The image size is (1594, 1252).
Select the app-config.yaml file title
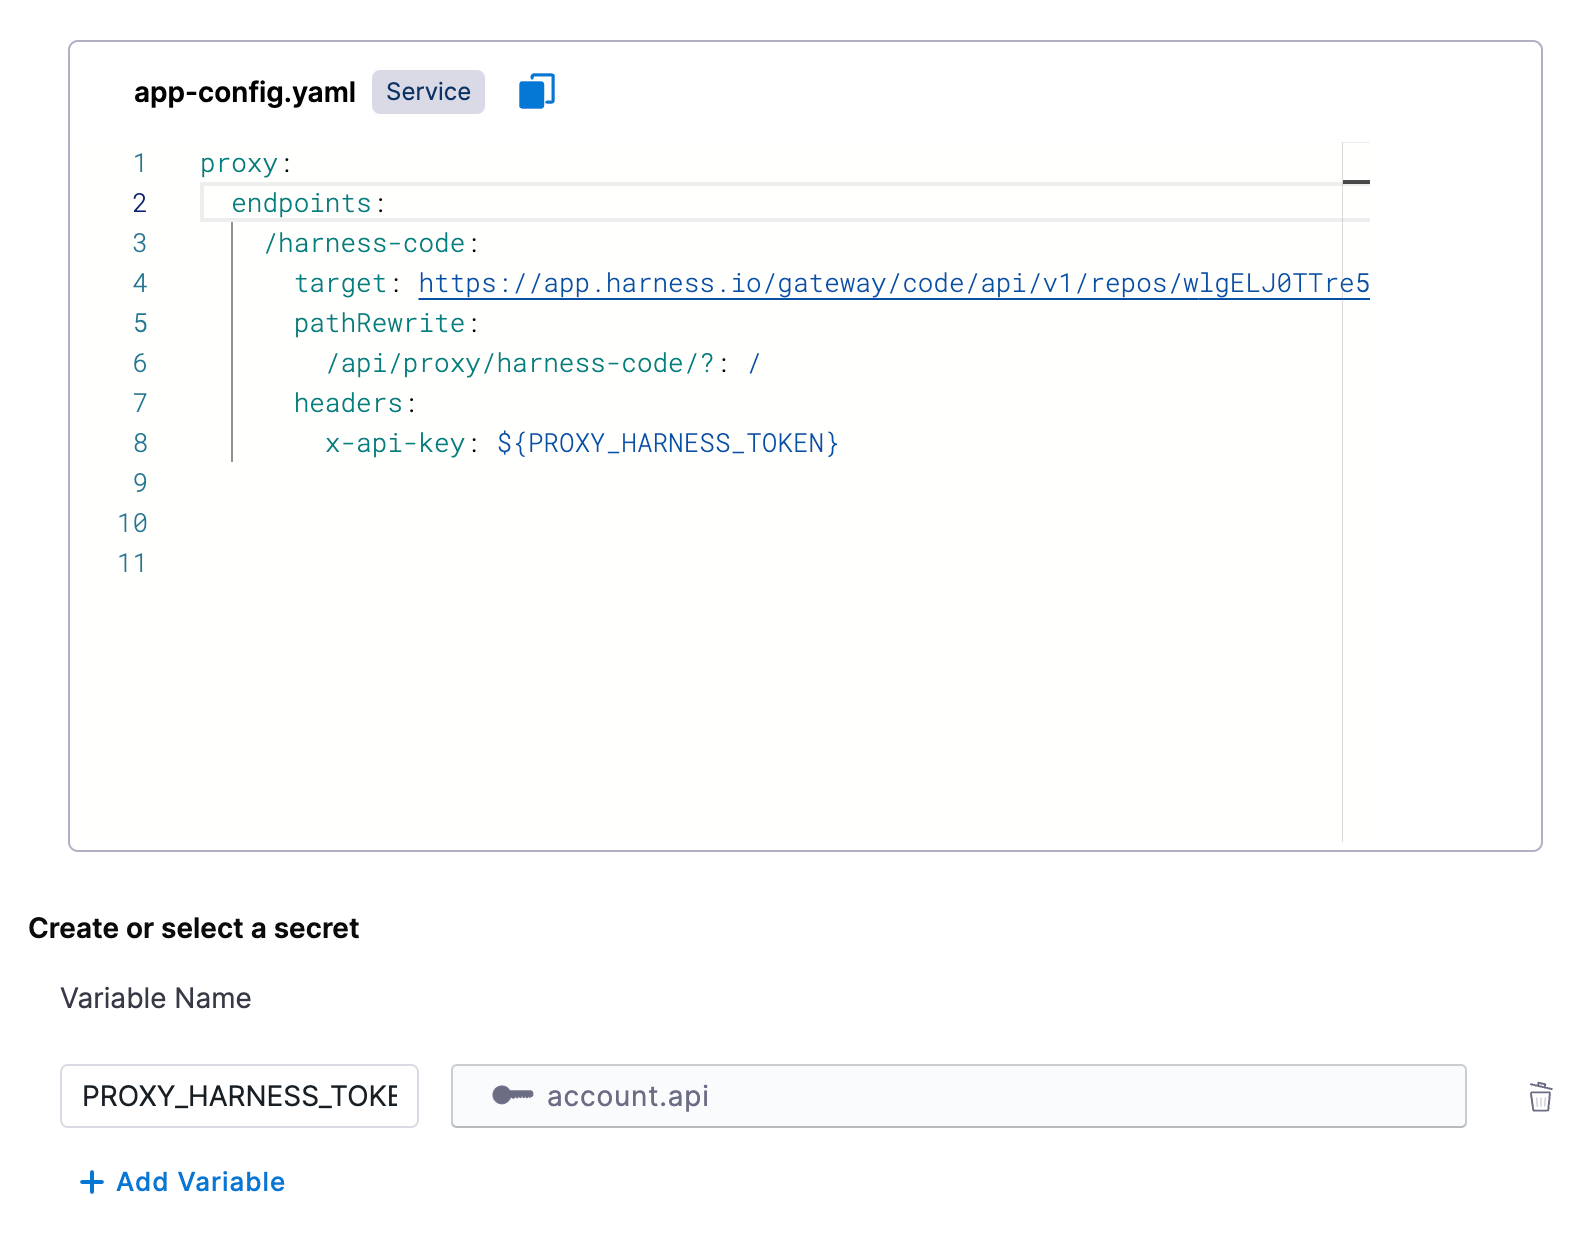point(244,92)
